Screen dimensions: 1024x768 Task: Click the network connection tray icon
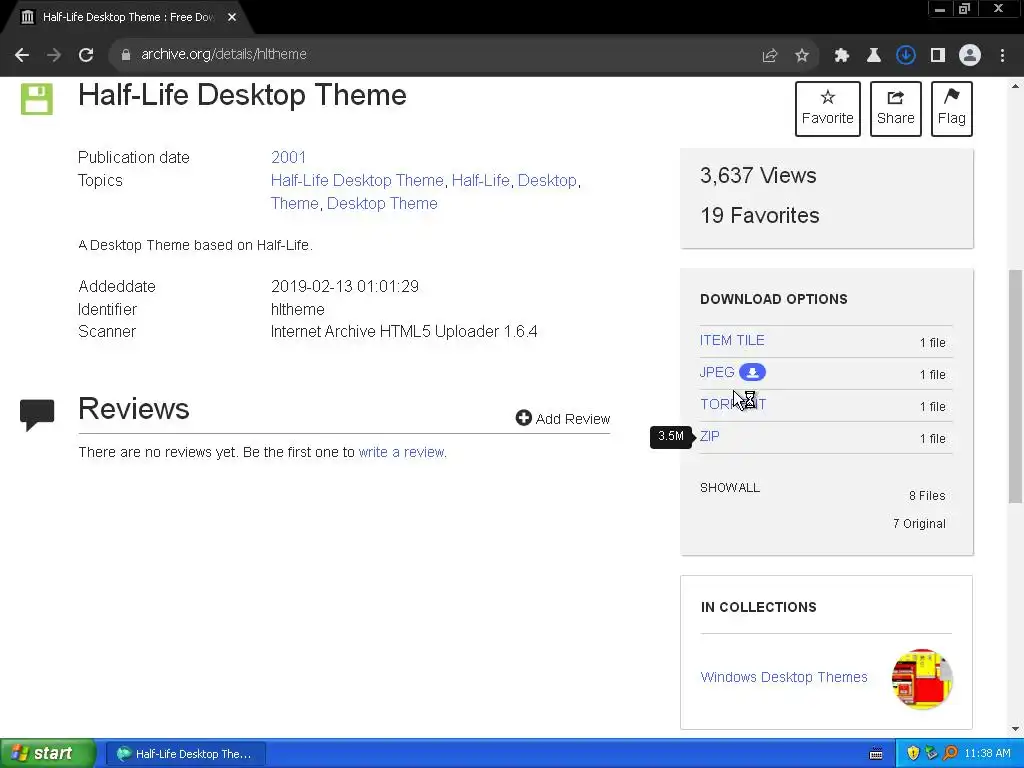coord(931,754)
